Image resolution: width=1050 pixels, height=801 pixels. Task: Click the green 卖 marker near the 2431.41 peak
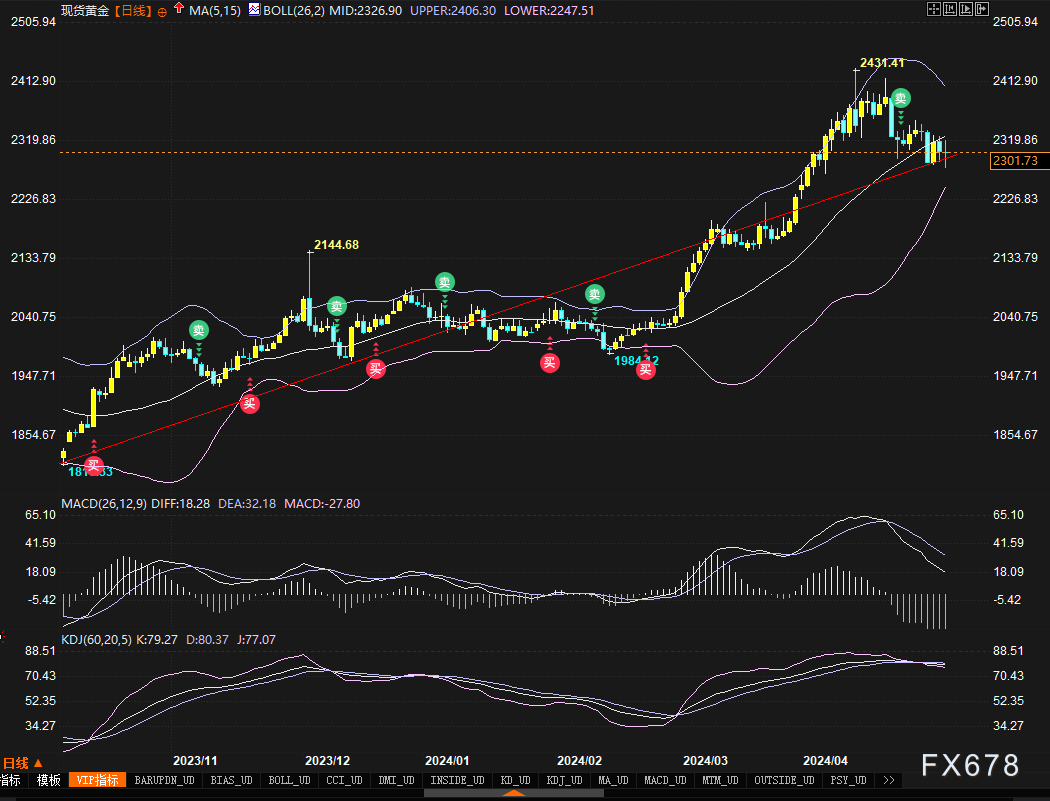(901, 98)
